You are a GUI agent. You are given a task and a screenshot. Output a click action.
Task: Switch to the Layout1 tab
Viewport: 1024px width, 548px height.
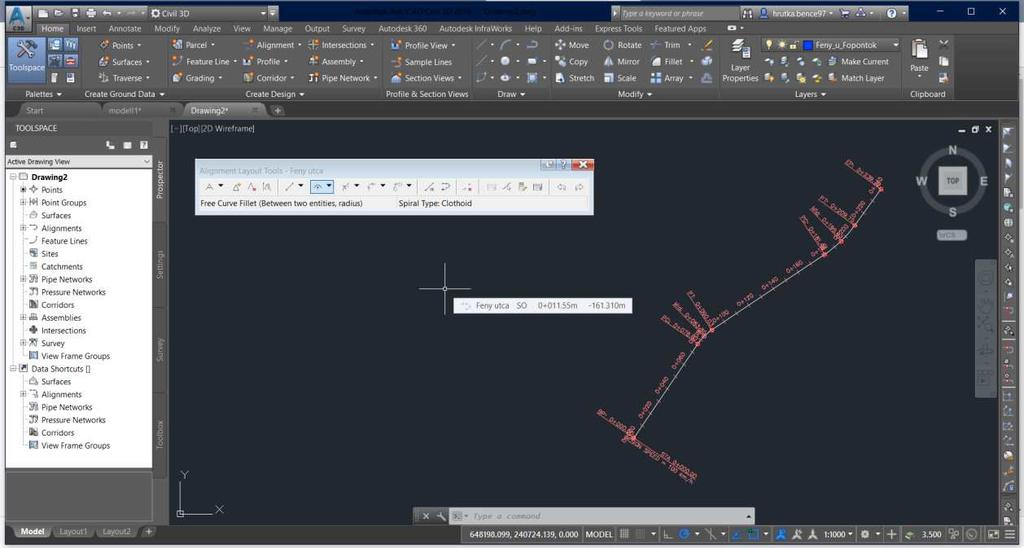click(x=73, y=532)
